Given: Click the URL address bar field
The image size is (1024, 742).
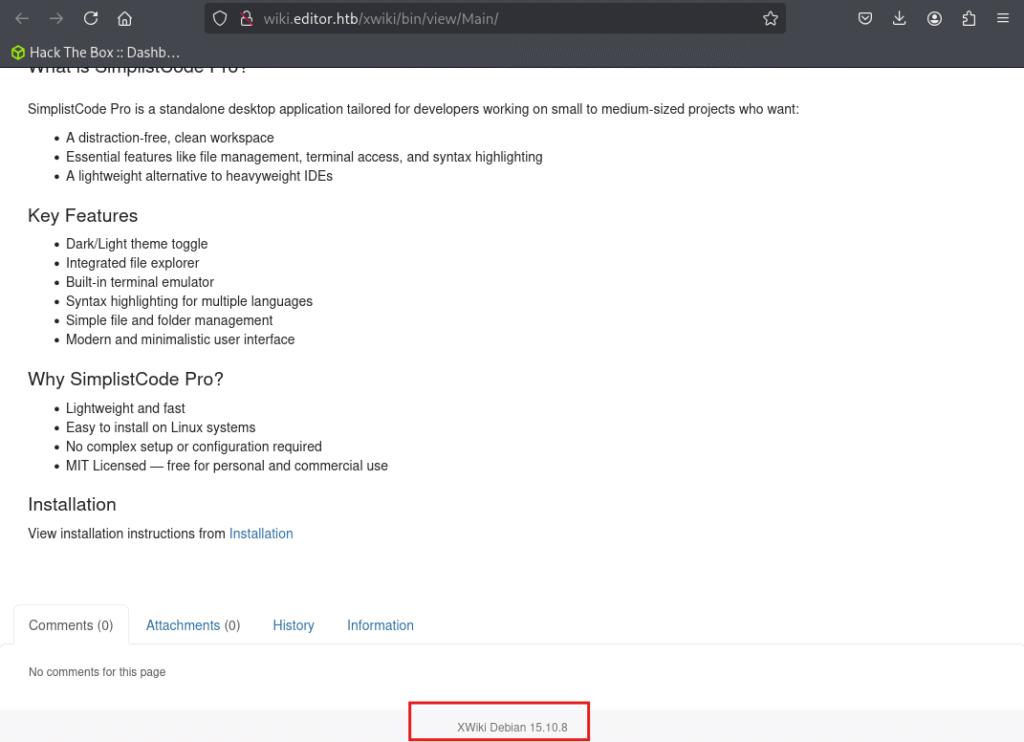Looking at the screenshot, I should (x=495, y=18).
